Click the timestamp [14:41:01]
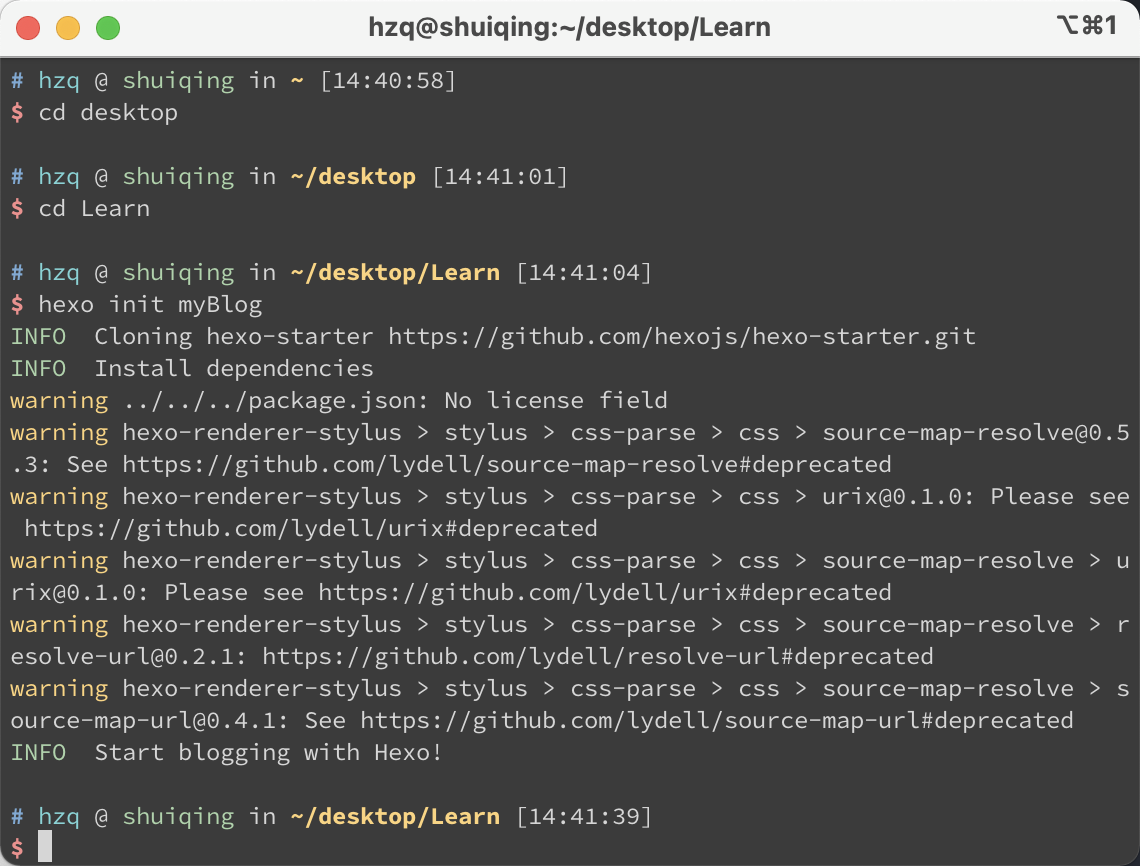 (x=500, y=177)
